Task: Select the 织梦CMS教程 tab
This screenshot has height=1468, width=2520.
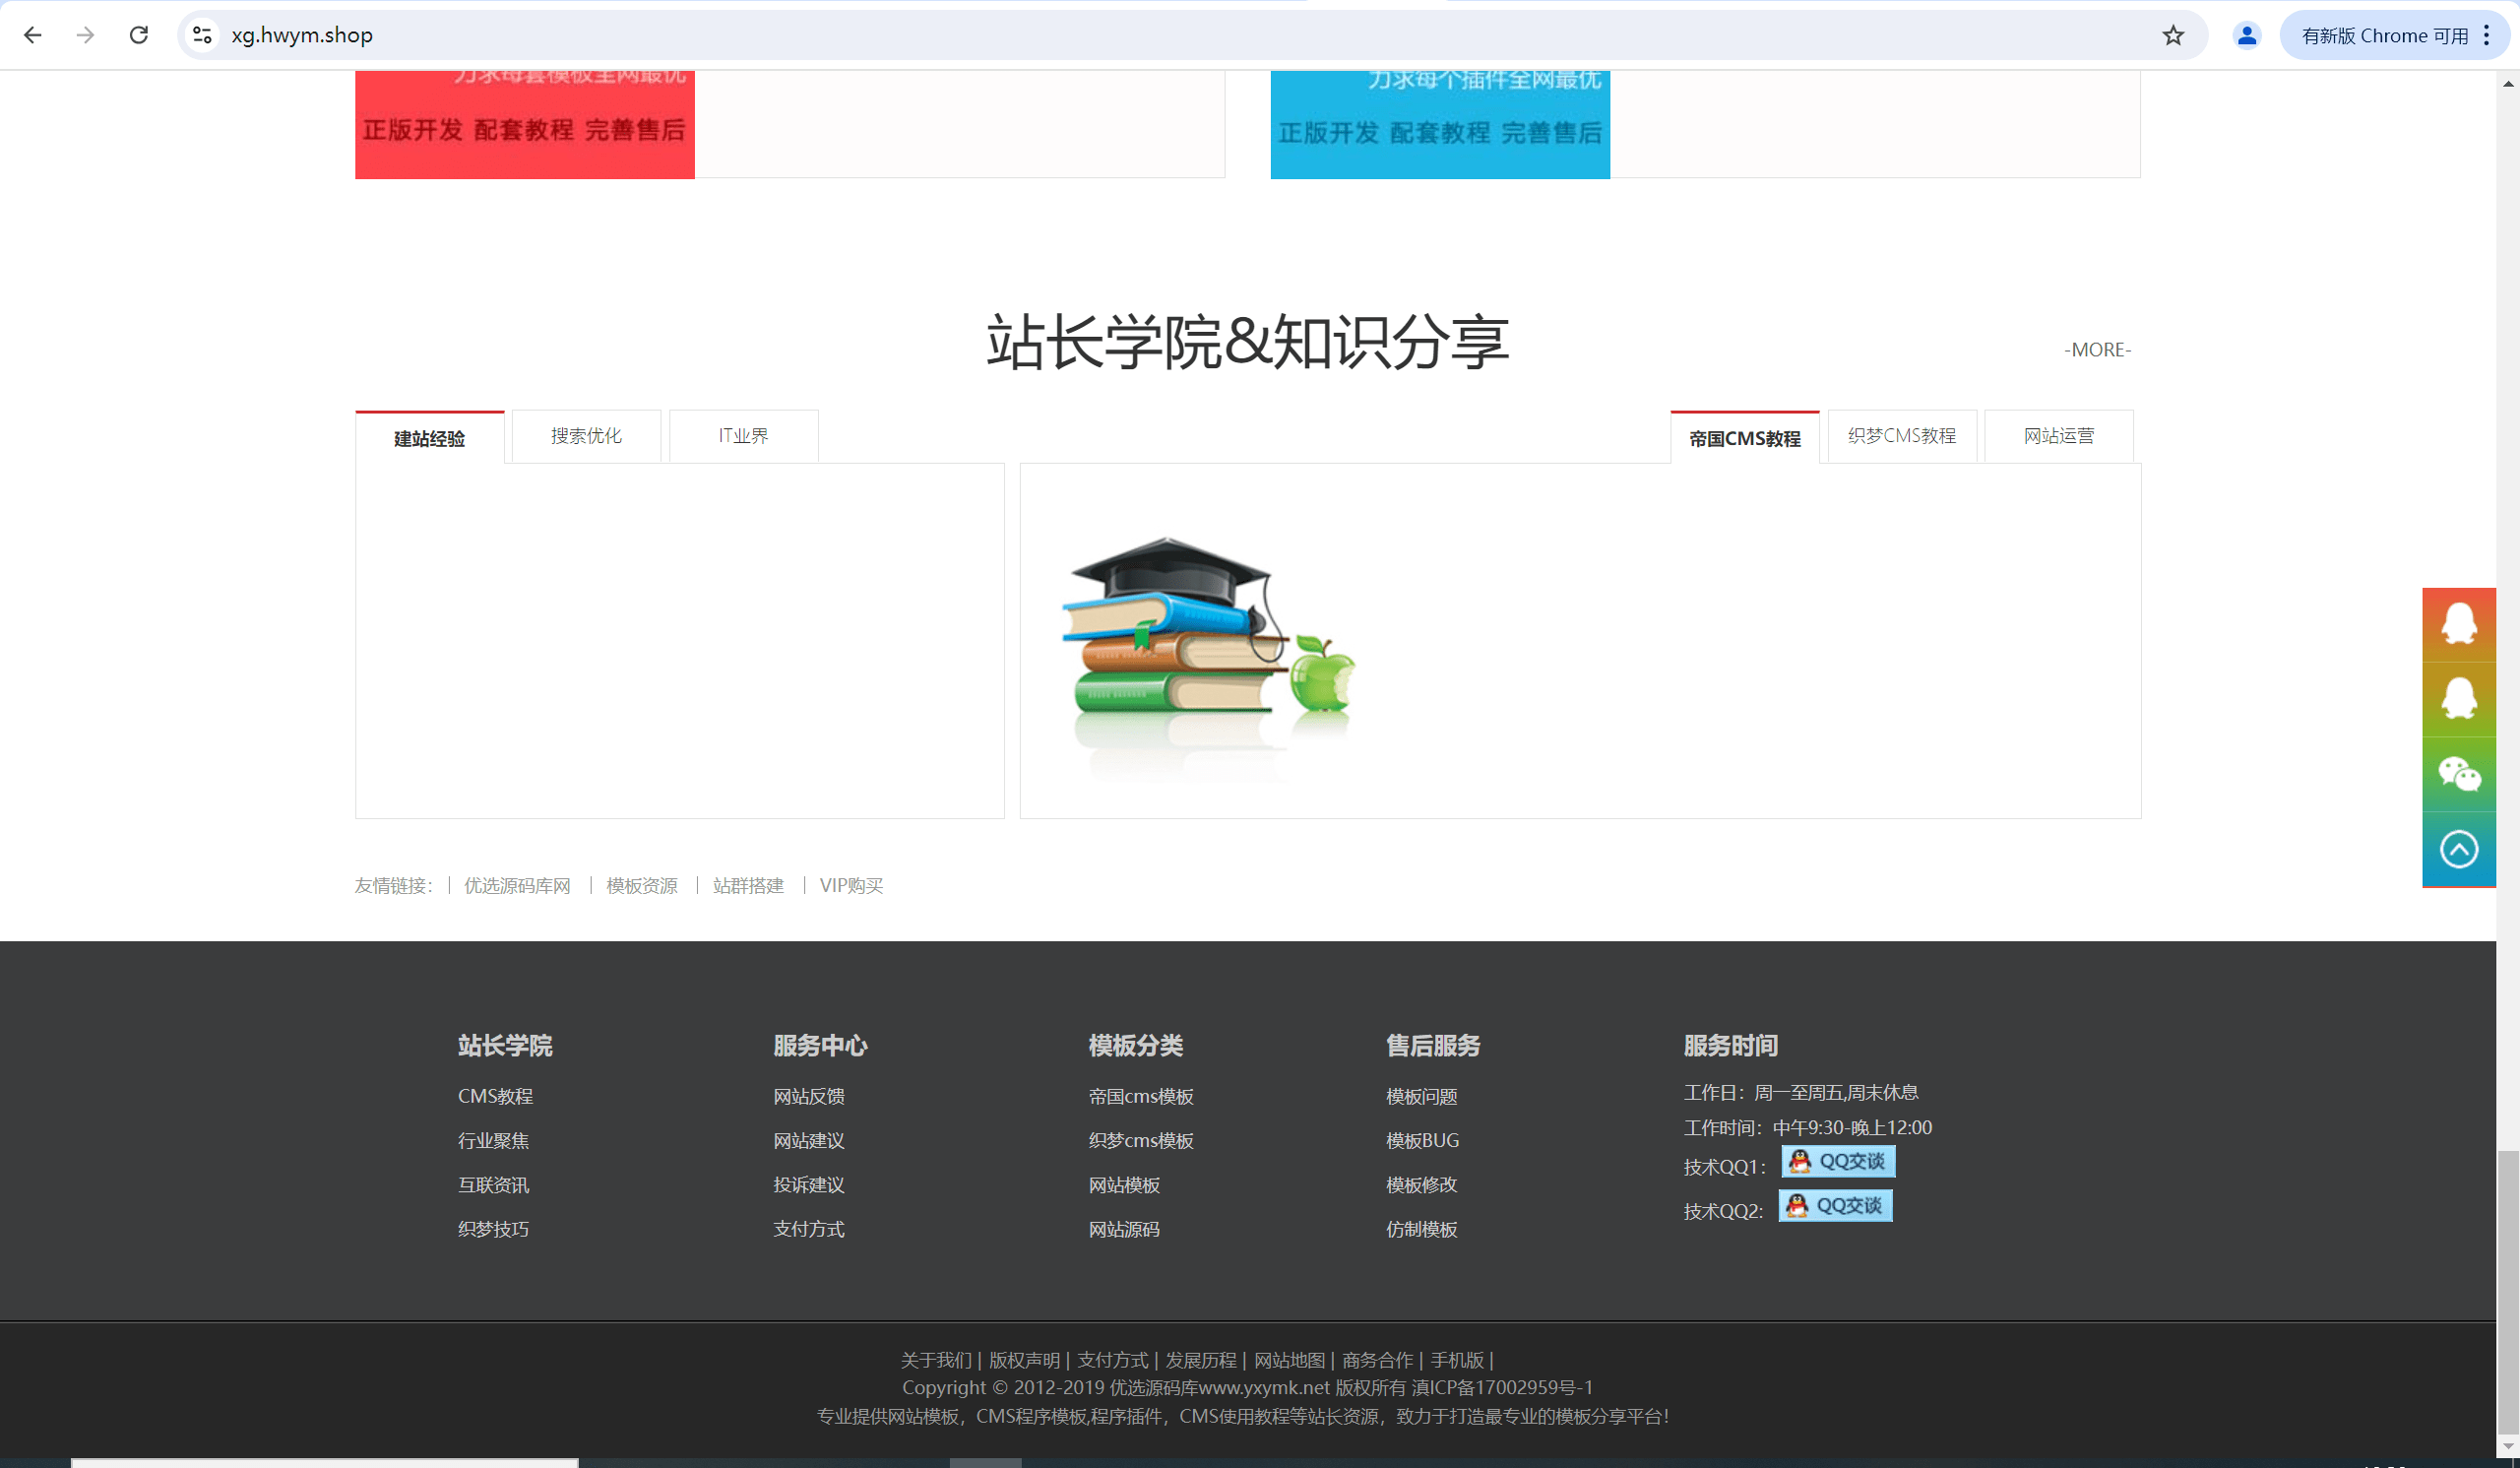Action: [x=1902, y=436]
